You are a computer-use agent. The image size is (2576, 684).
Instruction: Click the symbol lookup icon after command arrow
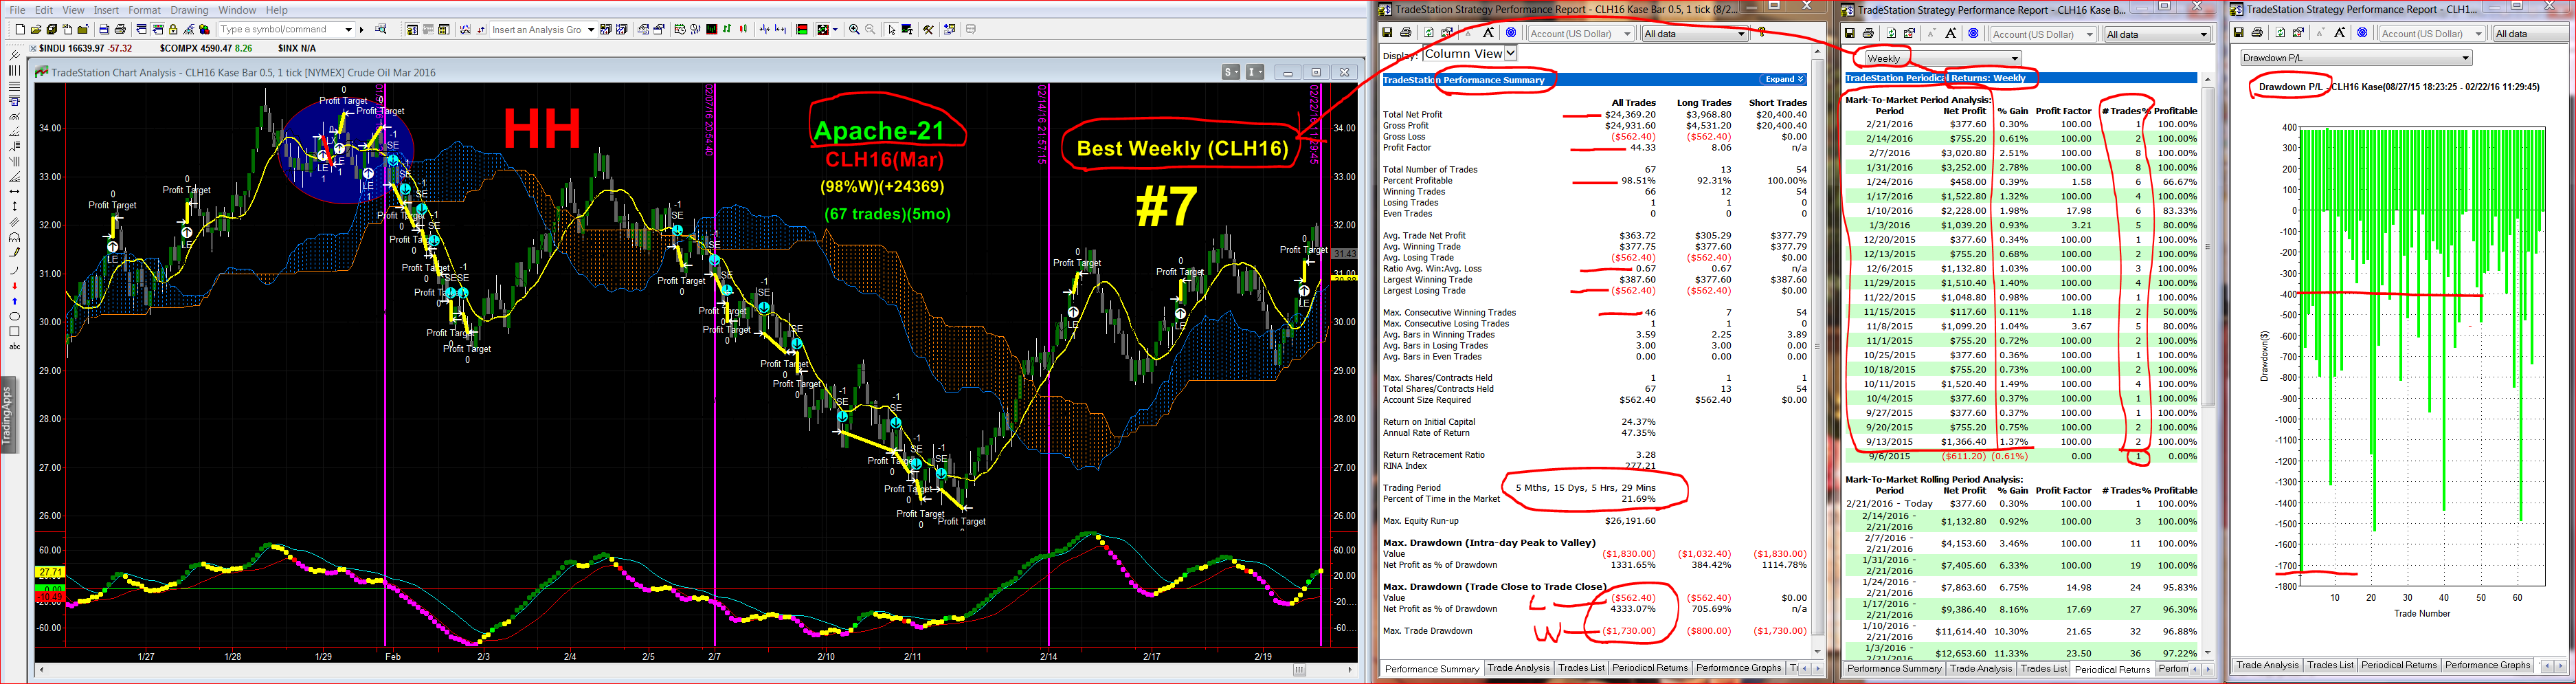(x=380, y=29)
